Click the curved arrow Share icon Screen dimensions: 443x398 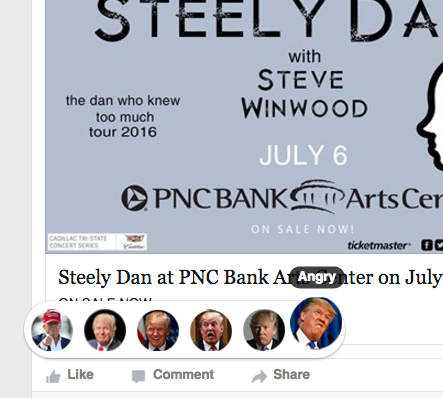tap(259, 376)
